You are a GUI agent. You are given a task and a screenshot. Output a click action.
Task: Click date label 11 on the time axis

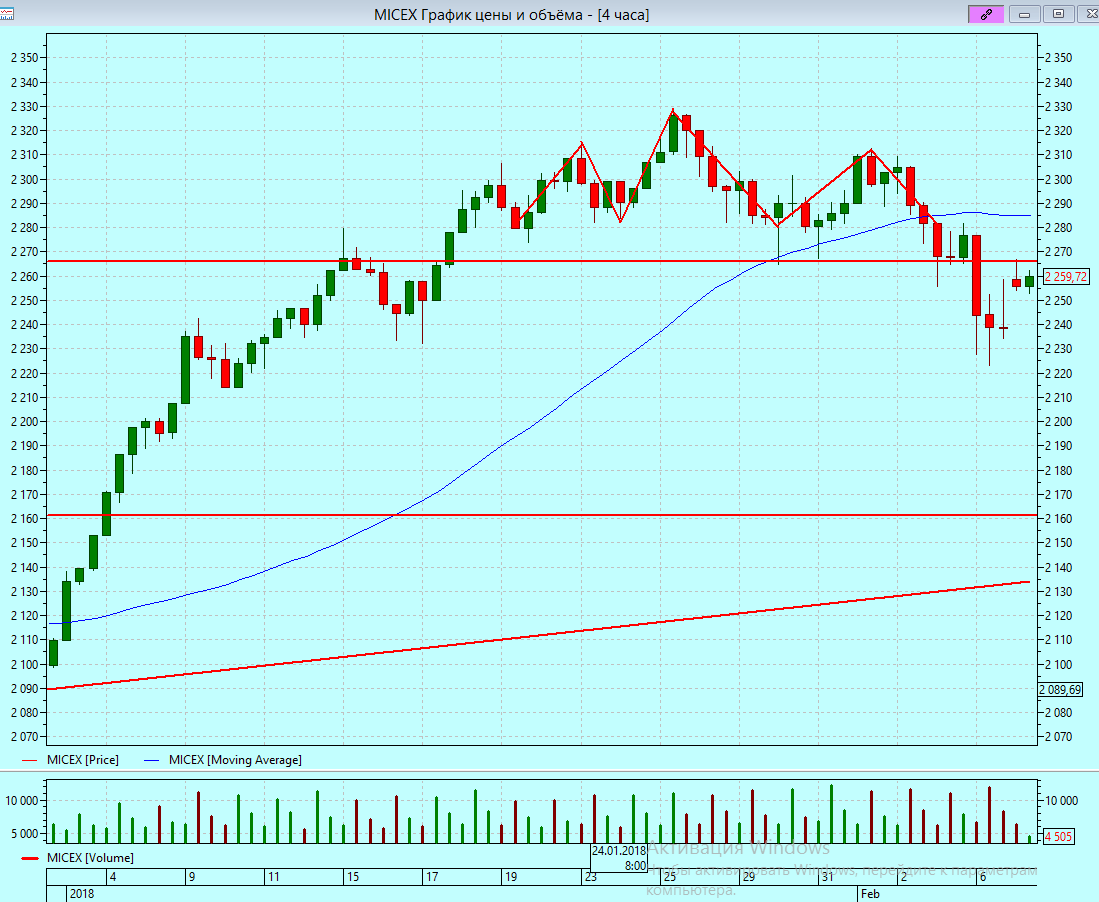click(x=273, y=877)
